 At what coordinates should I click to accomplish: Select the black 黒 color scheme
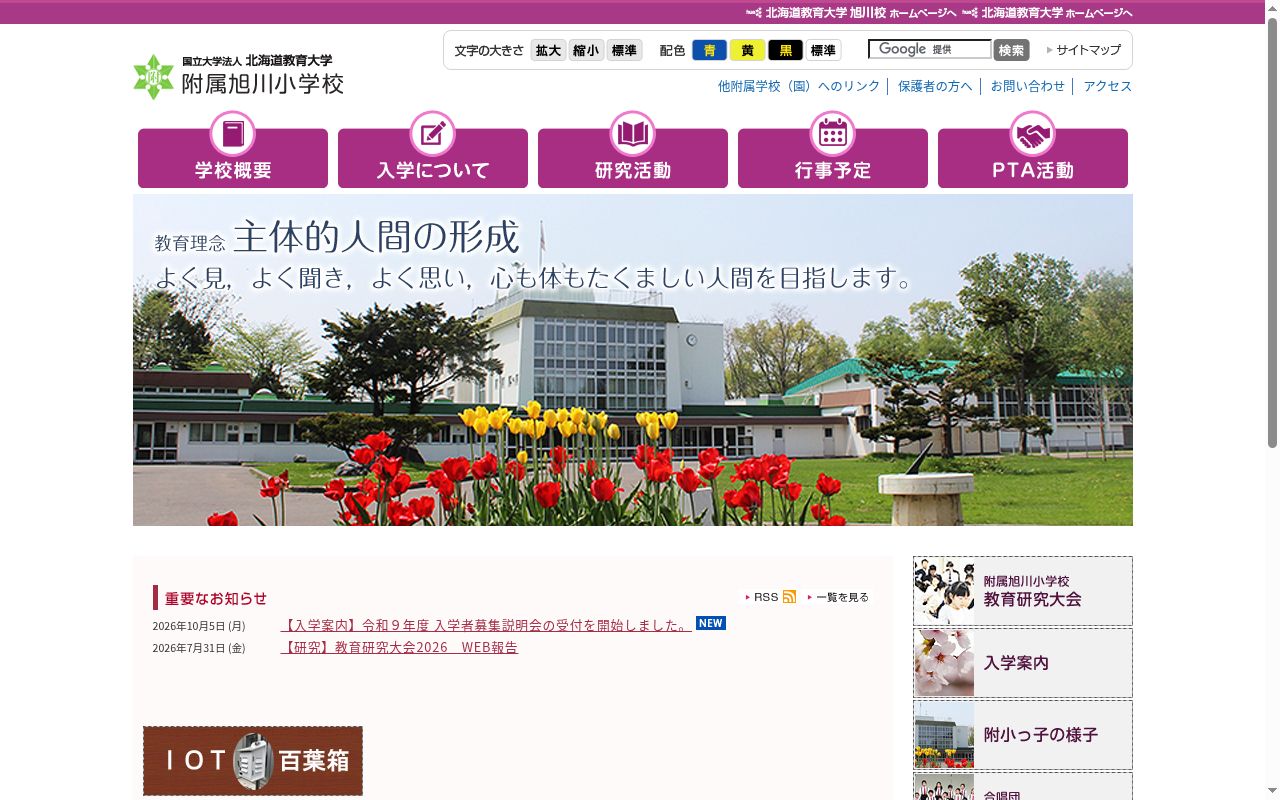785,50
